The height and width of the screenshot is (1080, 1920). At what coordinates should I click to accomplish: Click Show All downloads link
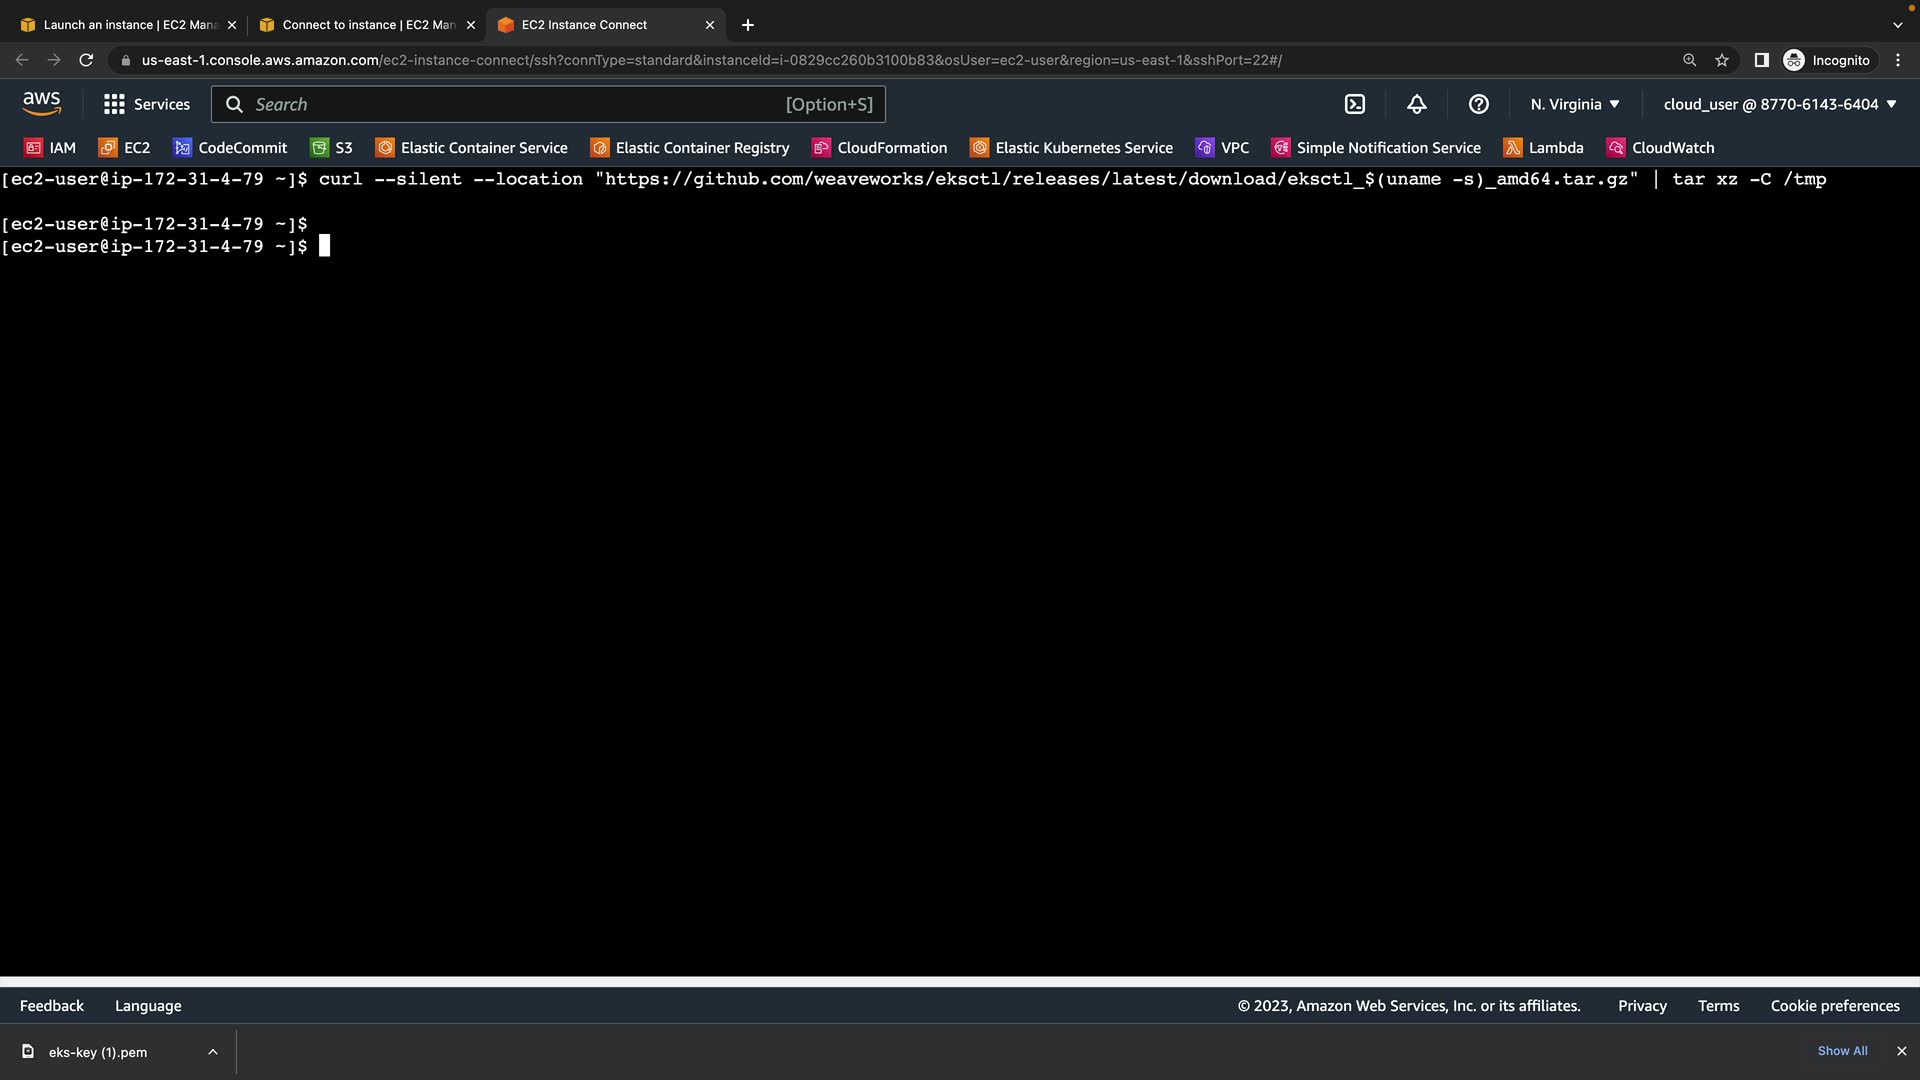[x=1842, y=1051]
